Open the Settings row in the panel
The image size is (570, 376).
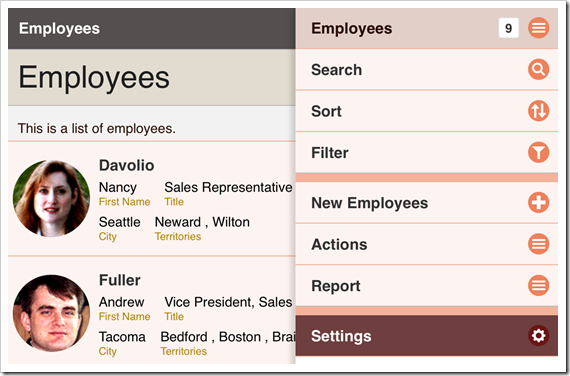coord(427,336)
